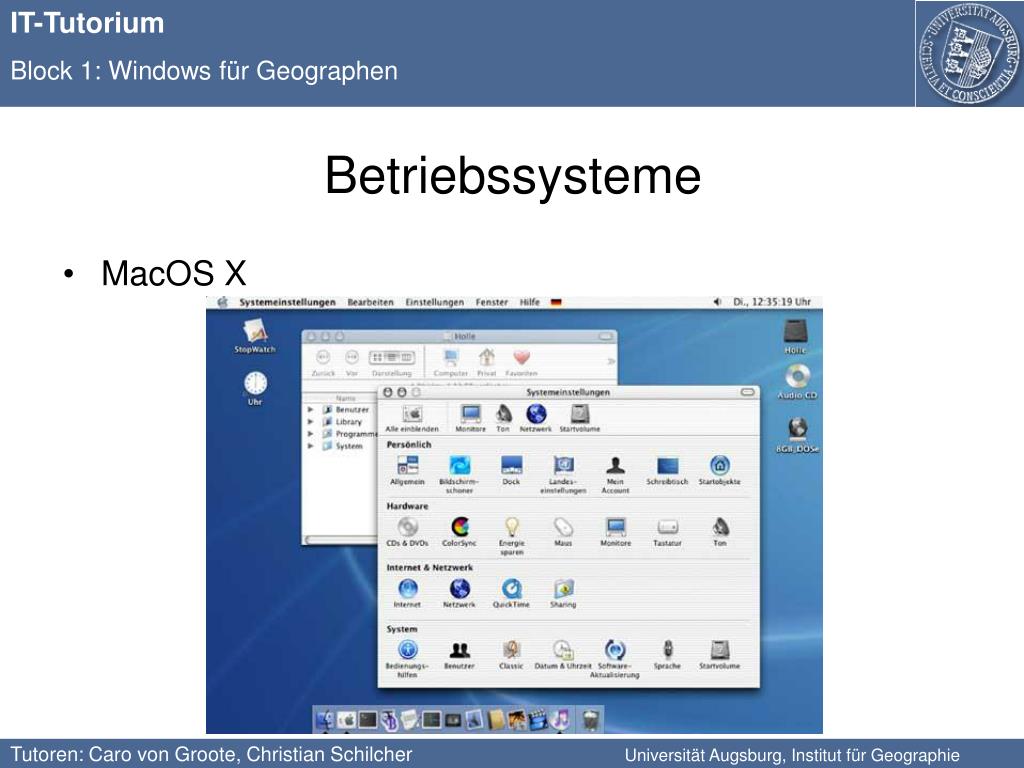Click Vor button in Holle window
Image resolution: width=1024 pixels, height=768 pixels.
coord(352,363)
